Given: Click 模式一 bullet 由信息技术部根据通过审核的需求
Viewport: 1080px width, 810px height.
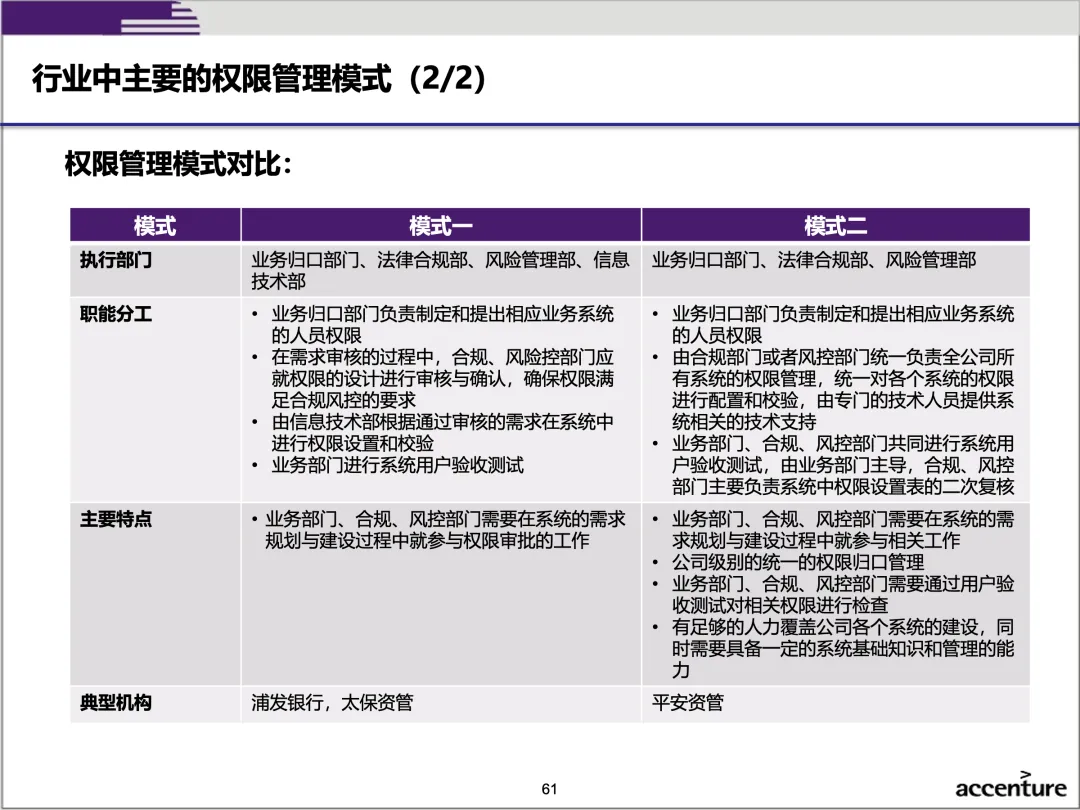Looking at the screenshot, I should coord(434,432).
